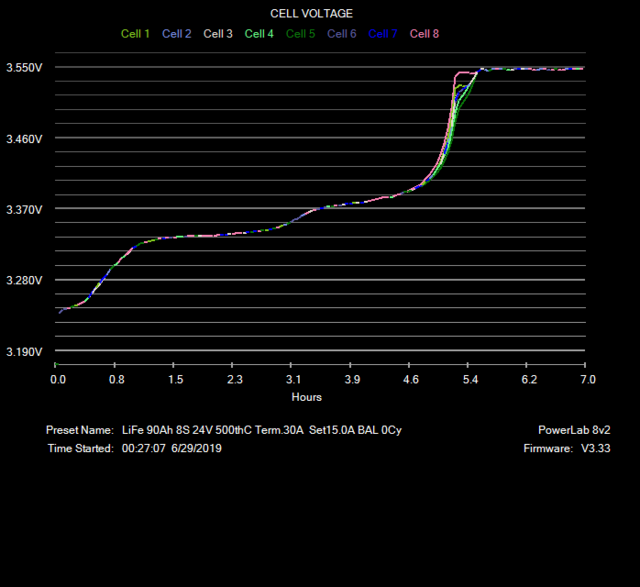Click the 3.280V y-axis label

click(x=24, y=280)
